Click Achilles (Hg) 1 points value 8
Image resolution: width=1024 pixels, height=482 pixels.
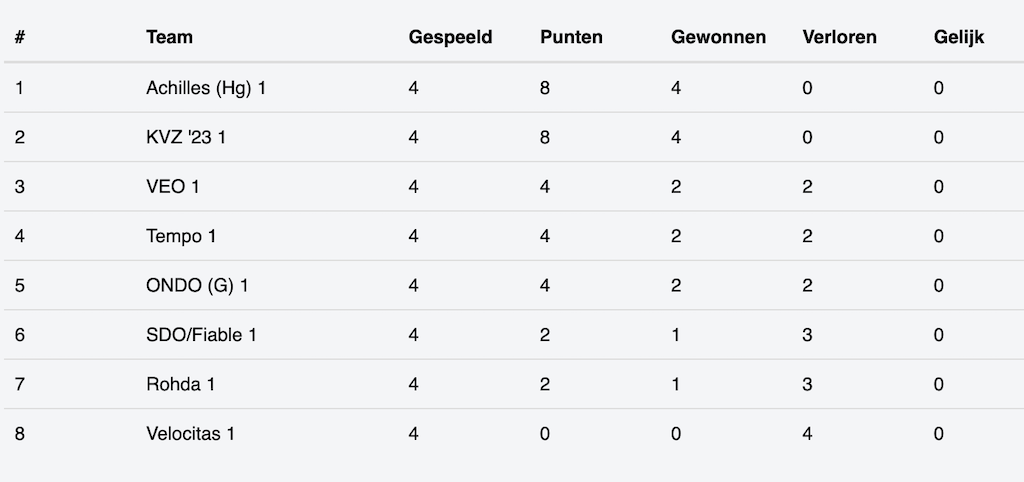click(545, 88)
